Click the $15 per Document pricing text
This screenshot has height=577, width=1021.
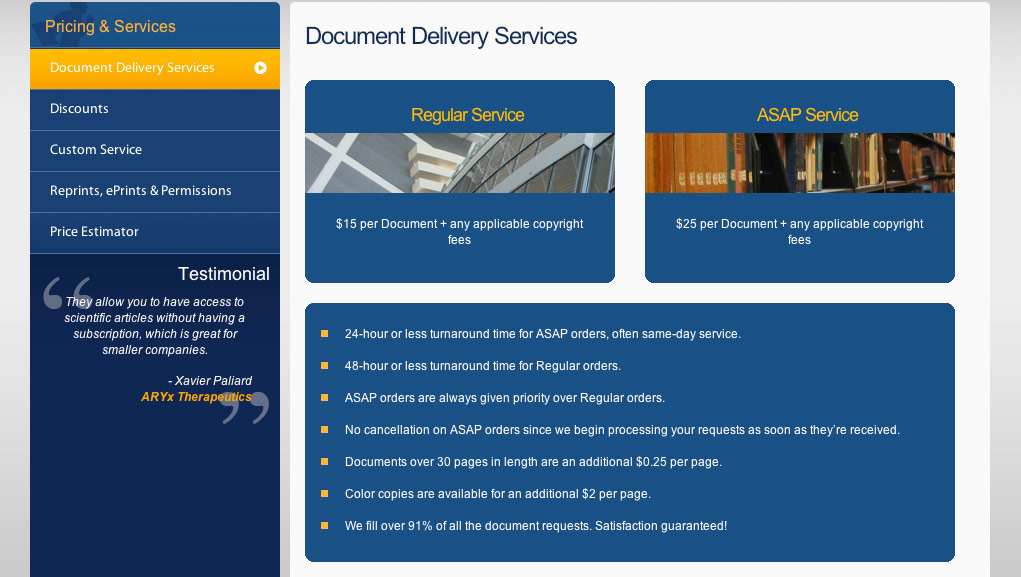pos(460,231)
